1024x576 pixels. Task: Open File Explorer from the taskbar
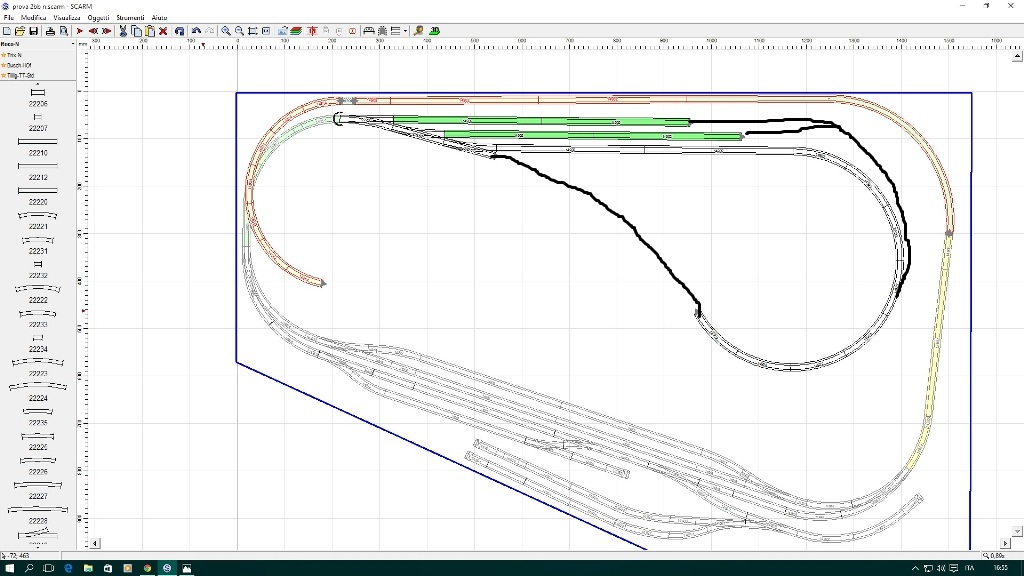[x=88, y=568]
